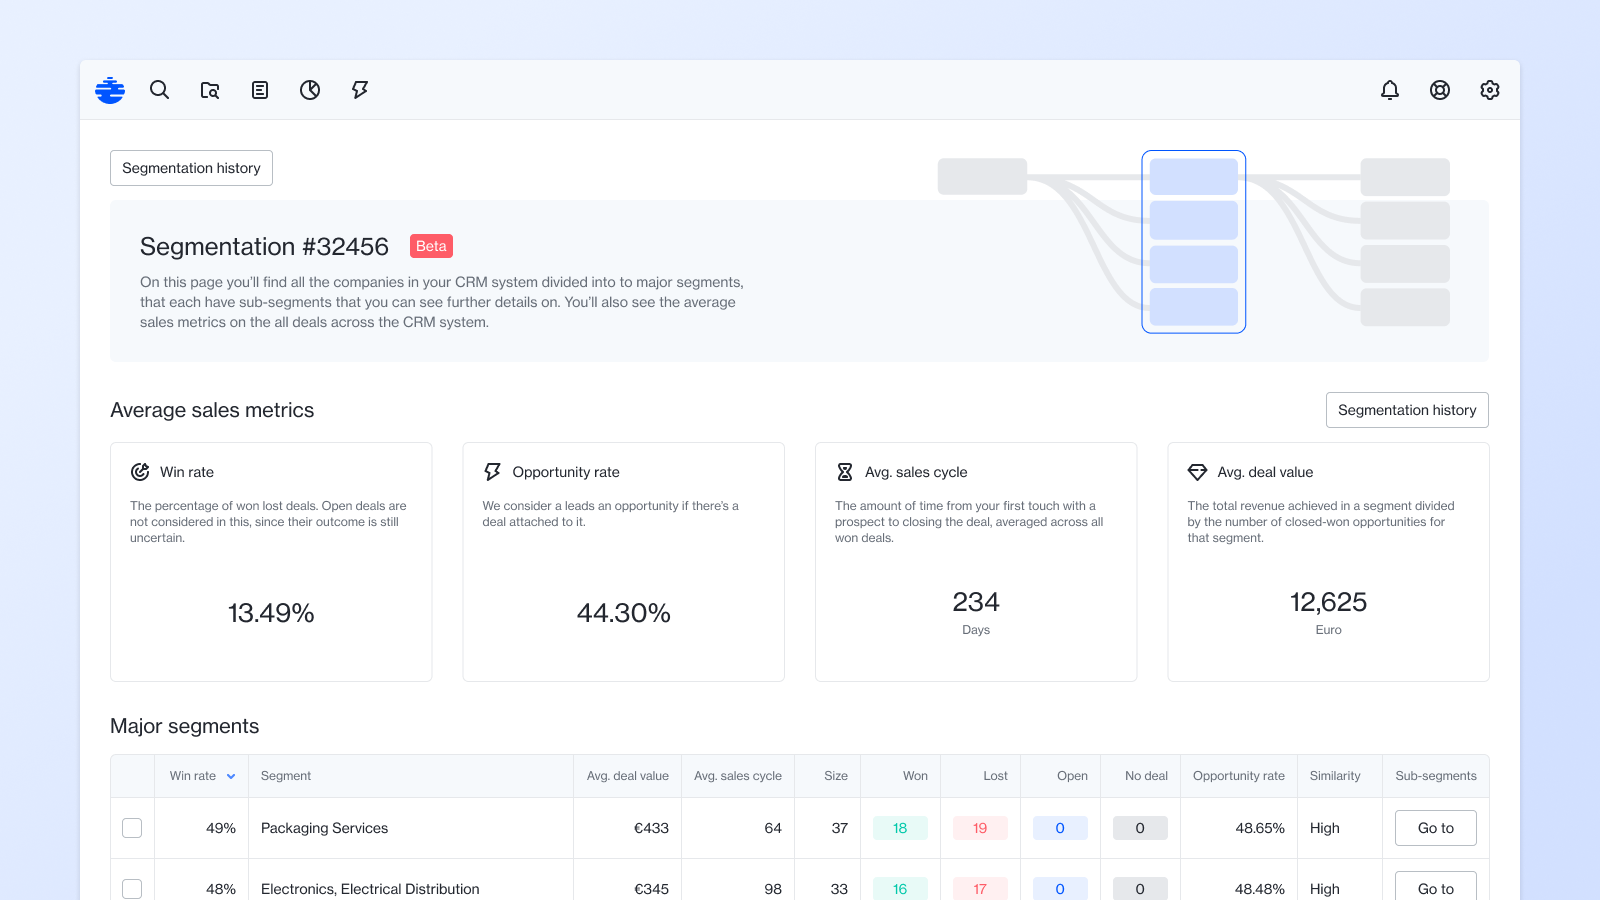Click the Segment column header

coord(286,776)
